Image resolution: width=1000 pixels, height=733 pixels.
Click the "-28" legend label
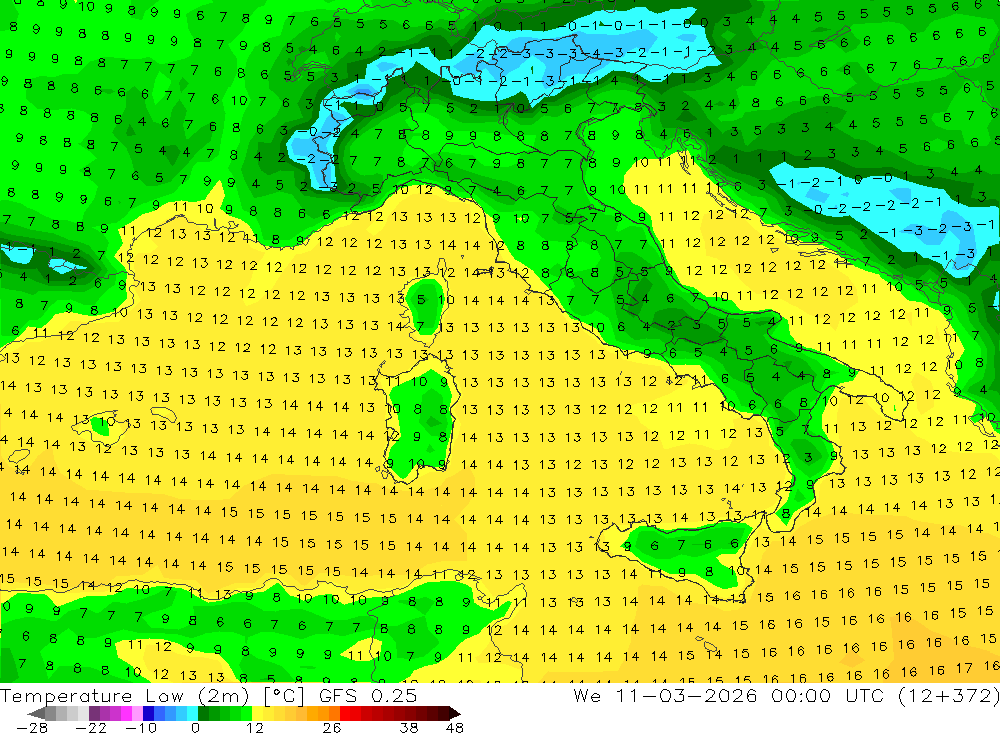32,727
